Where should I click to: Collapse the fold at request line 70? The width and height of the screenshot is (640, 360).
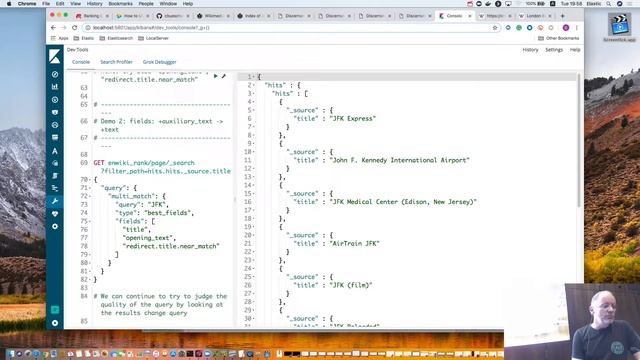[90, 180]
